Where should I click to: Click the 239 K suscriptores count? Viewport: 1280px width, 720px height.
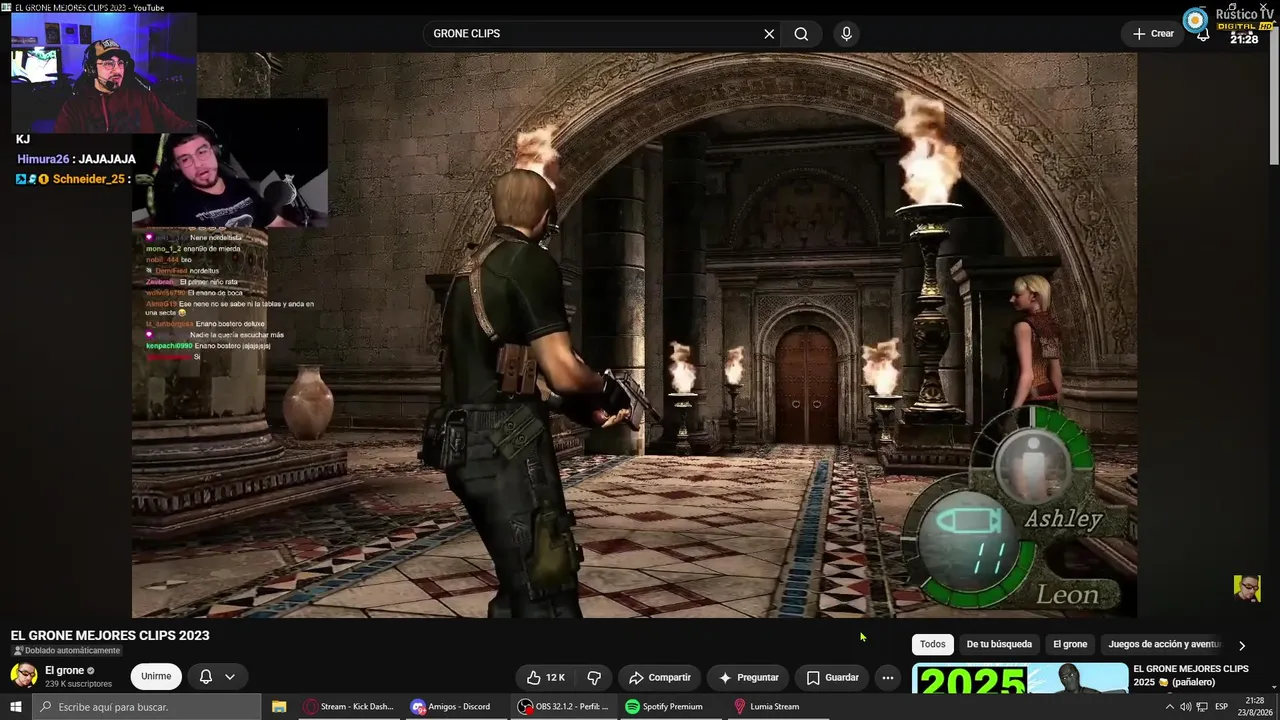(x=78, y=684)
